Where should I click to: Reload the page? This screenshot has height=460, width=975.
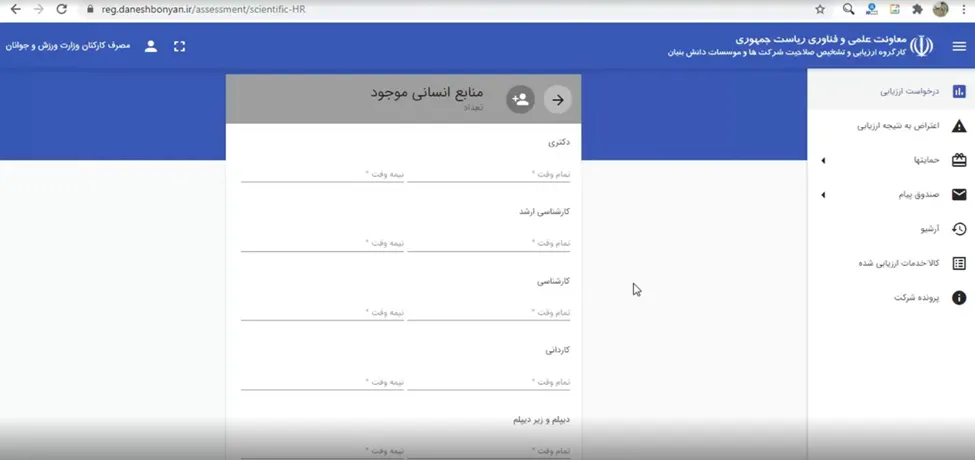pos(61,9)
